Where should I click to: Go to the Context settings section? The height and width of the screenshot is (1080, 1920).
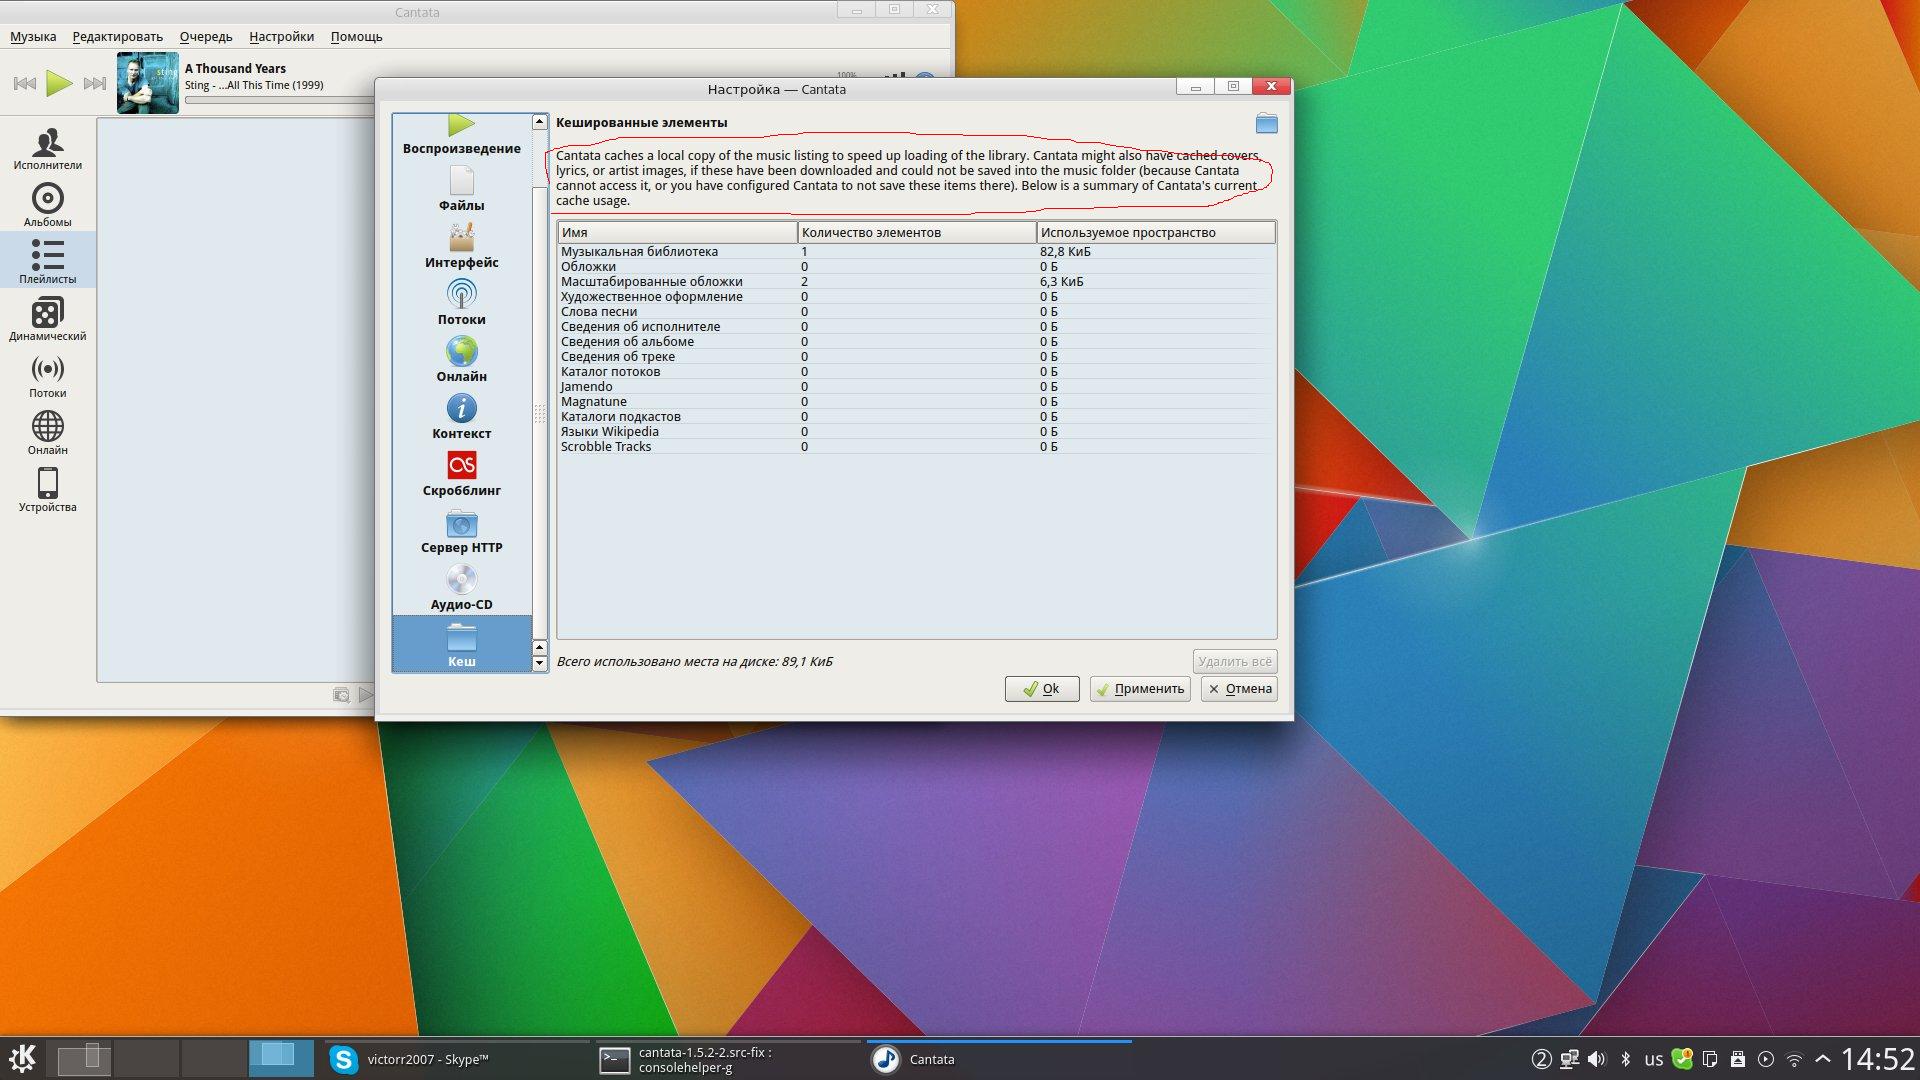click(x=461, y=417)
